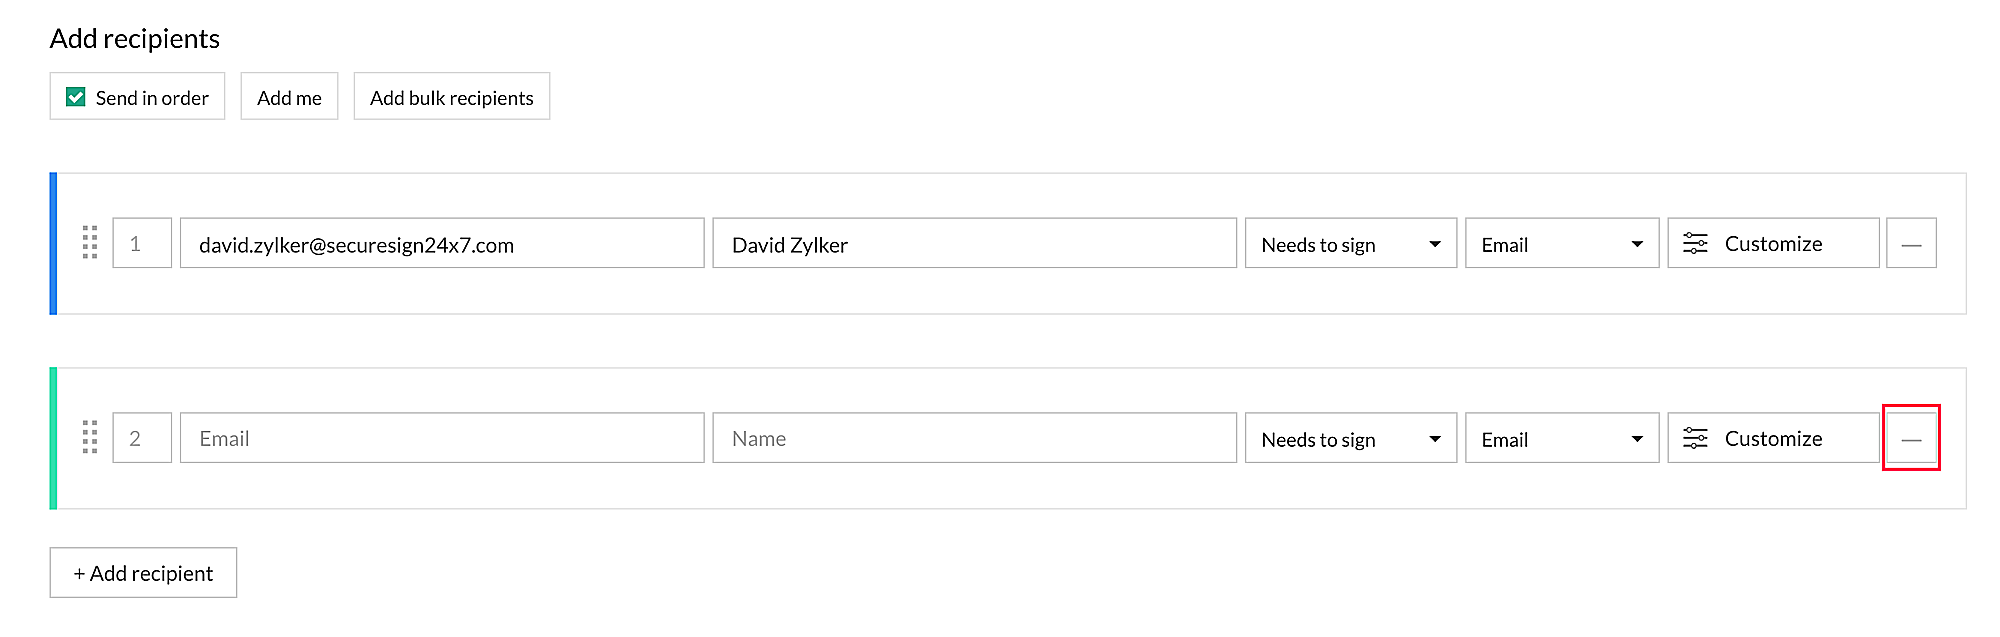
Task: Open Email delivery dropdown for recipient 2
Action: pos(1562,439)
